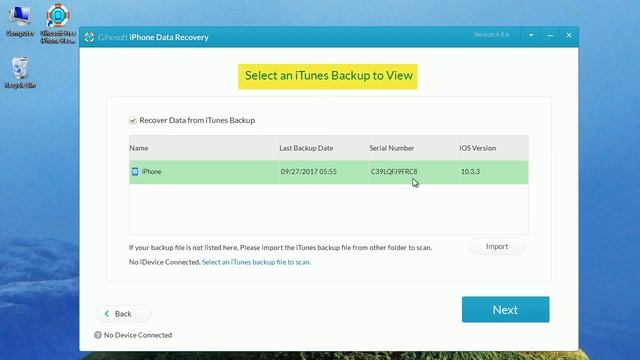640x360 pixels.
Task: Click the No Device Connected status text
Action: coord(138,335)
